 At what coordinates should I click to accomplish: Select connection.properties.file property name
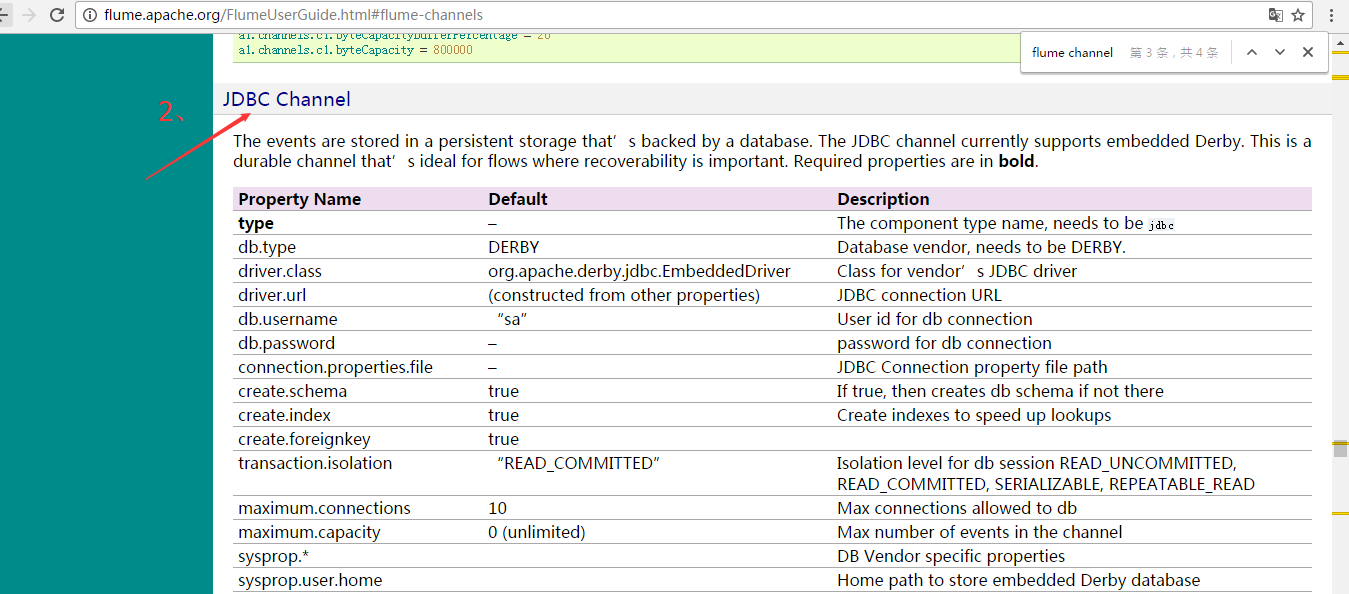(335, 367)
